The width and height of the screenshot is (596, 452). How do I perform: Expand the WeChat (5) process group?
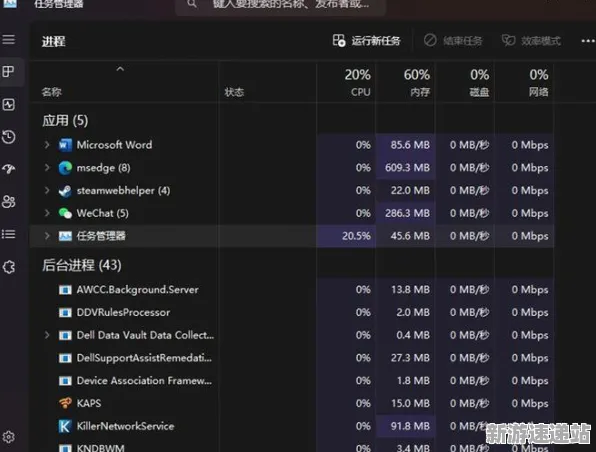click(x=47, y=213)
